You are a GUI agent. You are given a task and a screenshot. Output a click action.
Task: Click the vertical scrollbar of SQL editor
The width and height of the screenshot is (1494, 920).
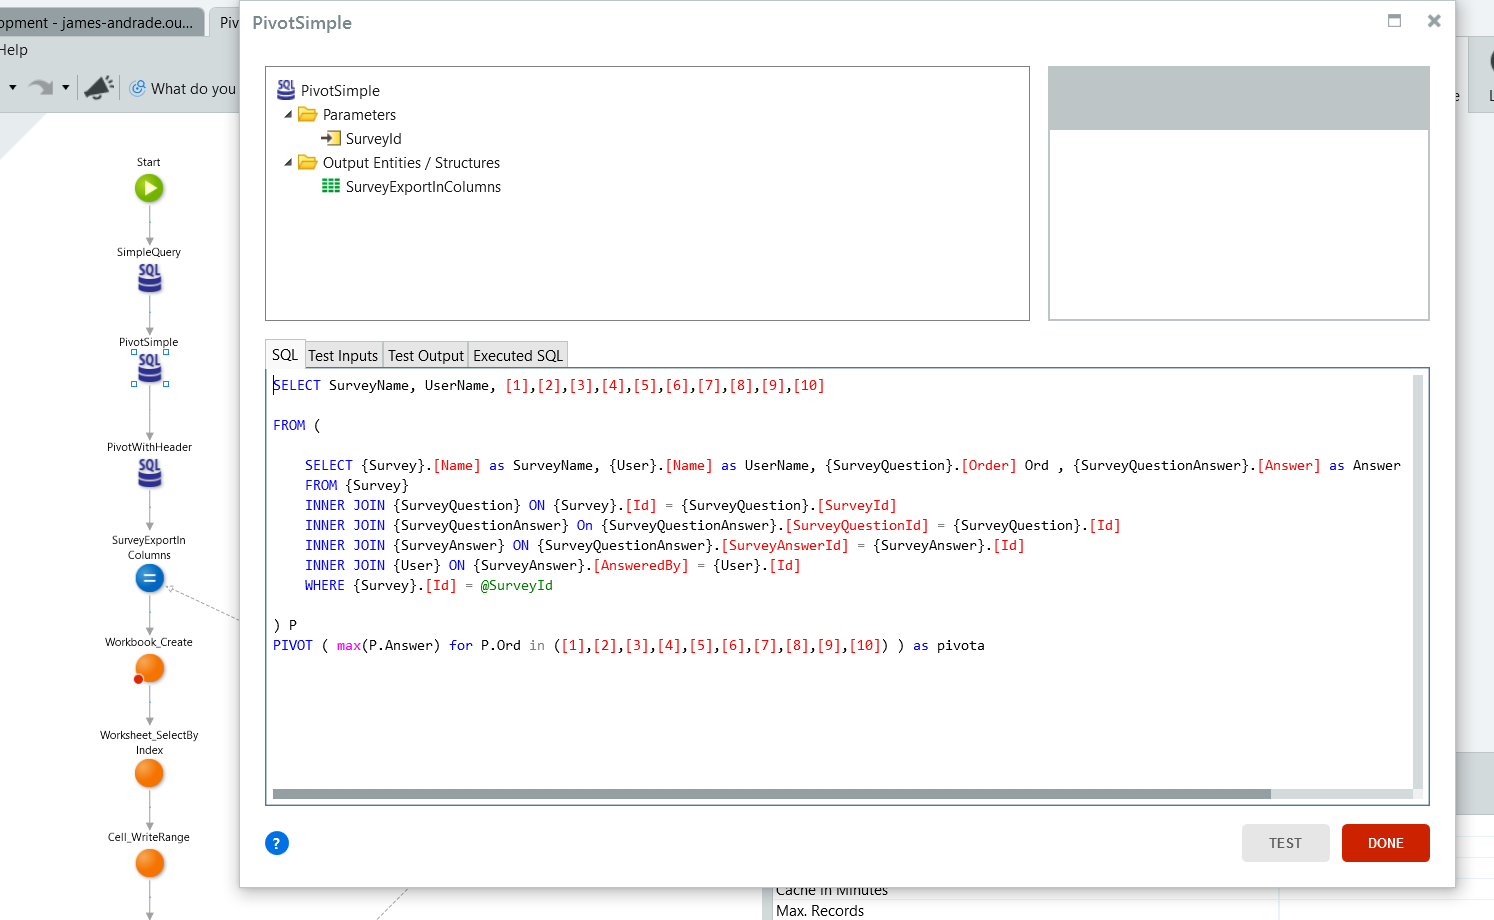pyautogui.click(x=1418, y=582)
